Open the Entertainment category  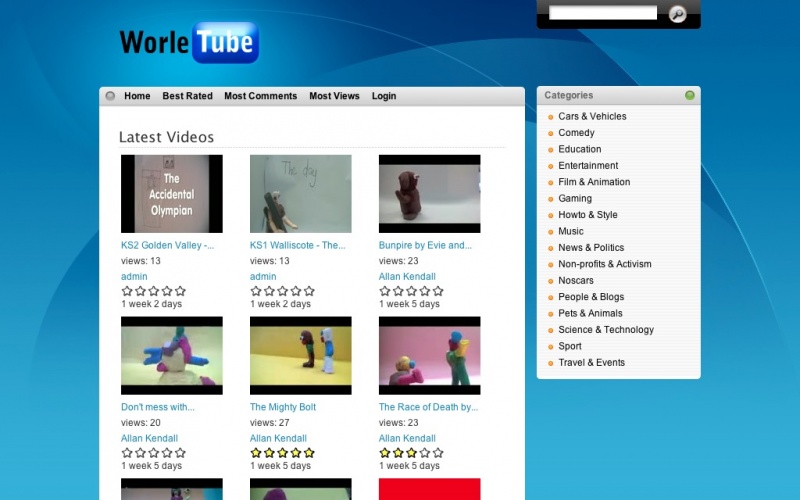[588, 165]
